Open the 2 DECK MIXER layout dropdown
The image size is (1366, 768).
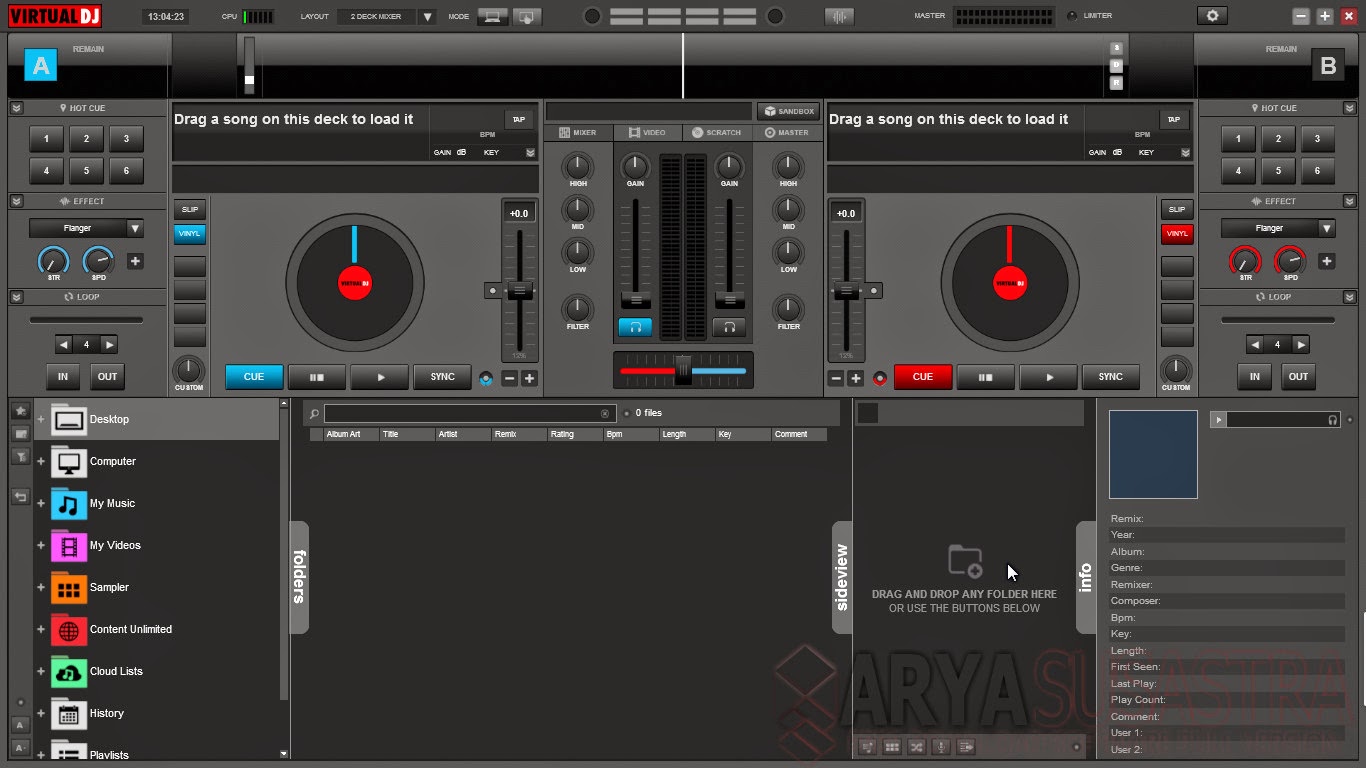click(386, 16)
